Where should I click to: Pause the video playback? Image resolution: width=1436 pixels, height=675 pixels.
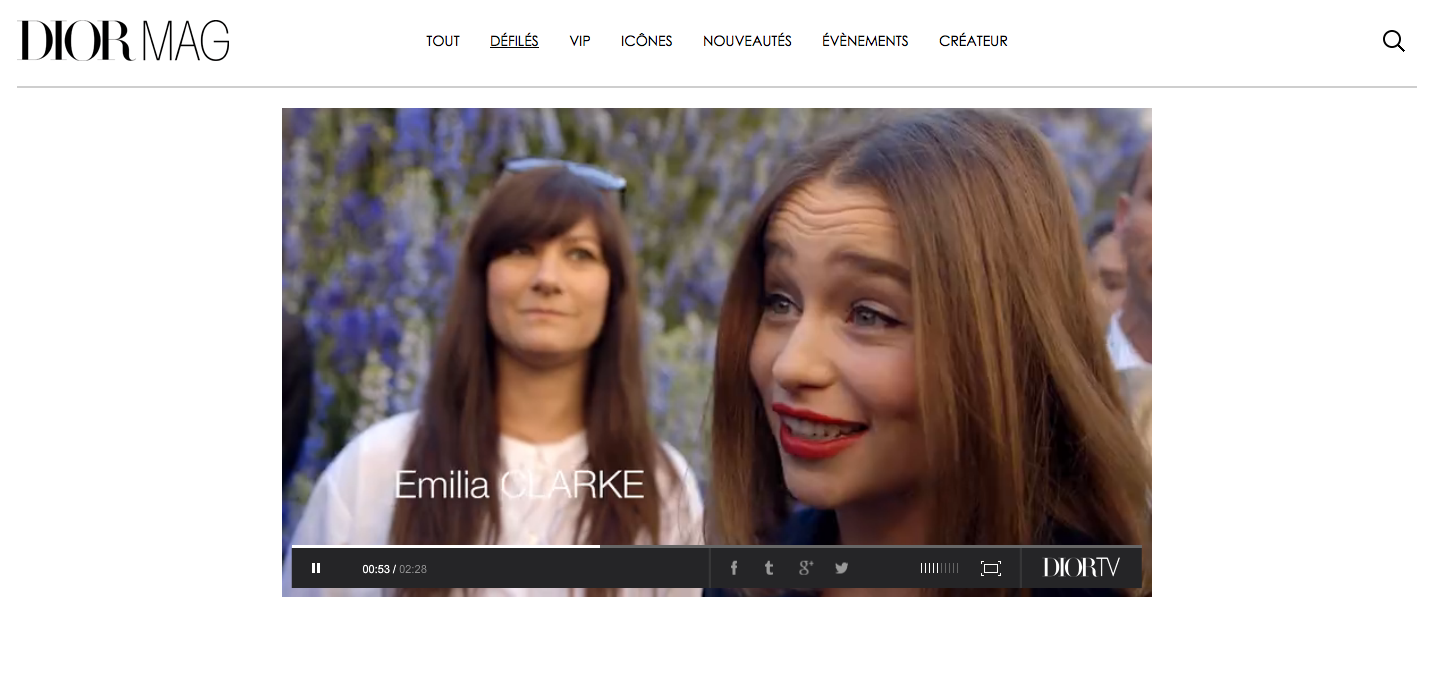[x=316, y=568]
